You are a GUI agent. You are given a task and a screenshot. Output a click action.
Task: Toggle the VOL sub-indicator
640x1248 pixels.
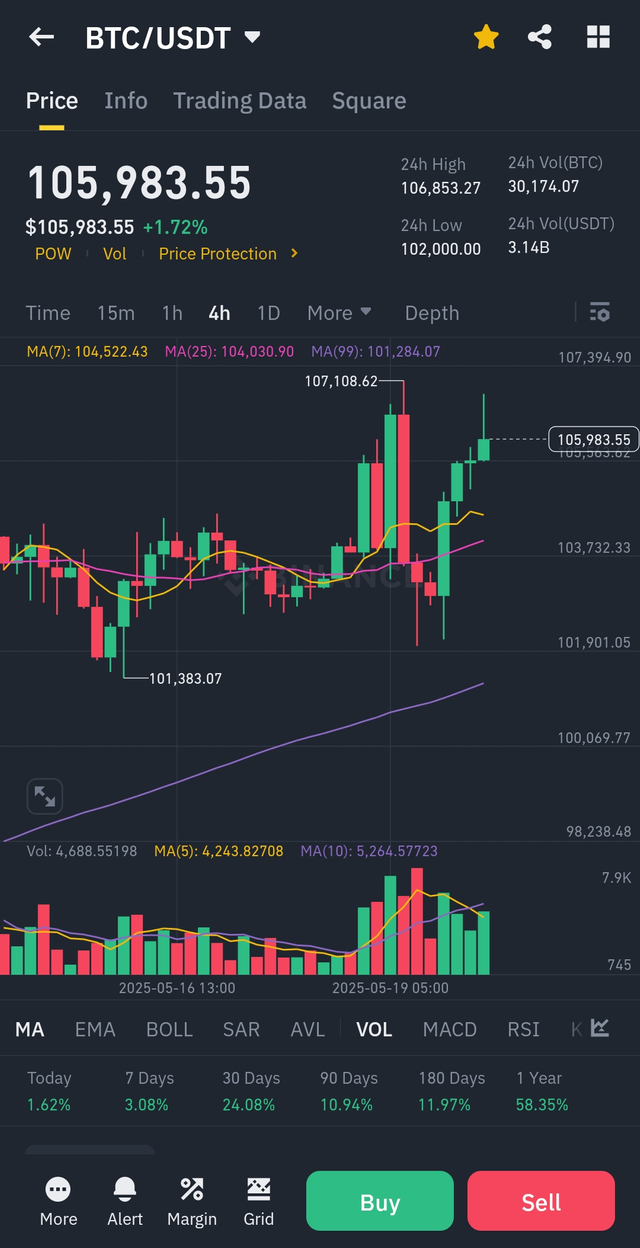click(x=374, y=1029)
